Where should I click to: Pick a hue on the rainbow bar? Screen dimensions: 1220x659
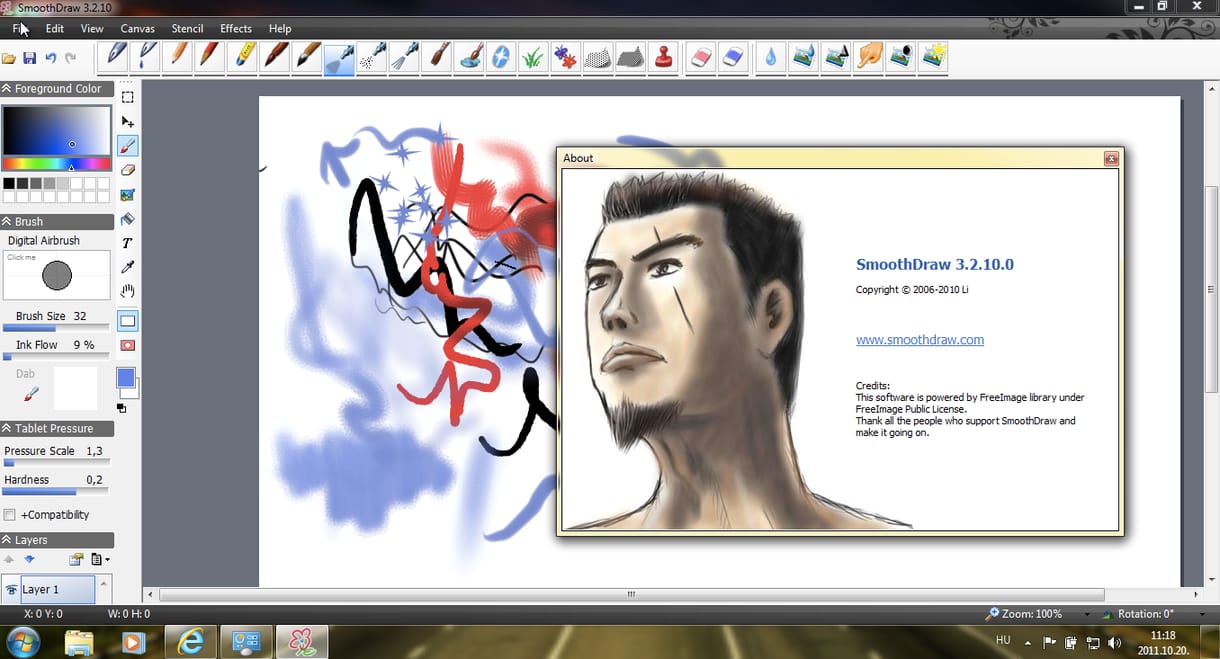pos(56,164)
